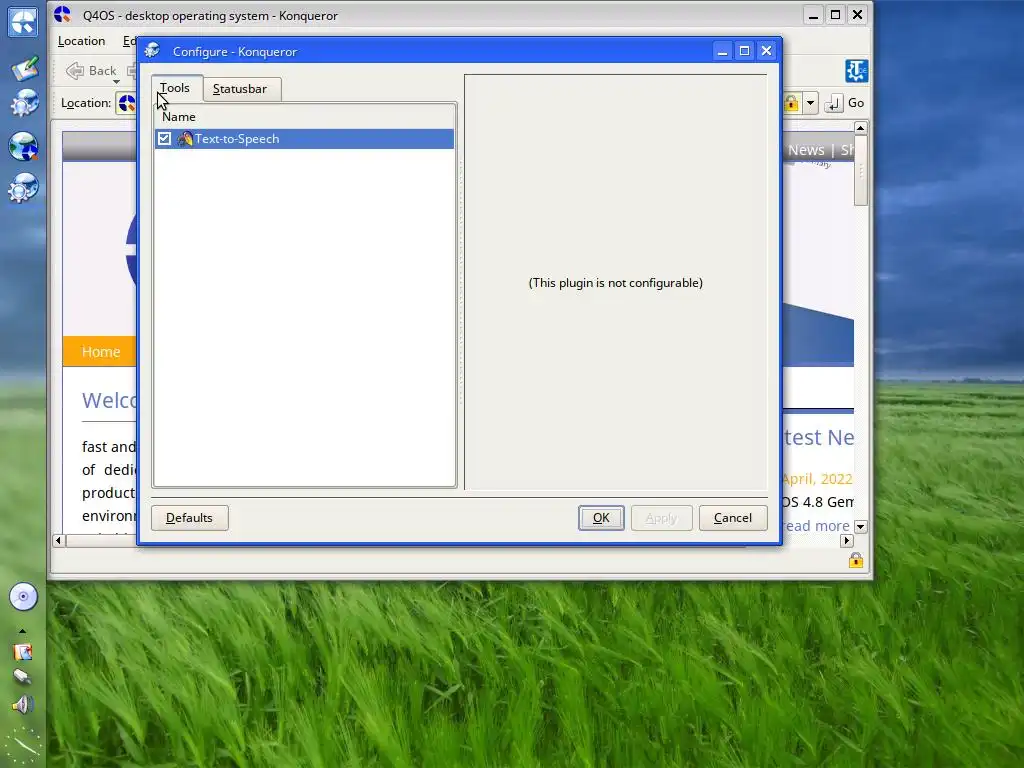Expand hidden tray icons with up arrow
Image resolution: width=1024 pixels, height=768 pixels.
[22, 631]
